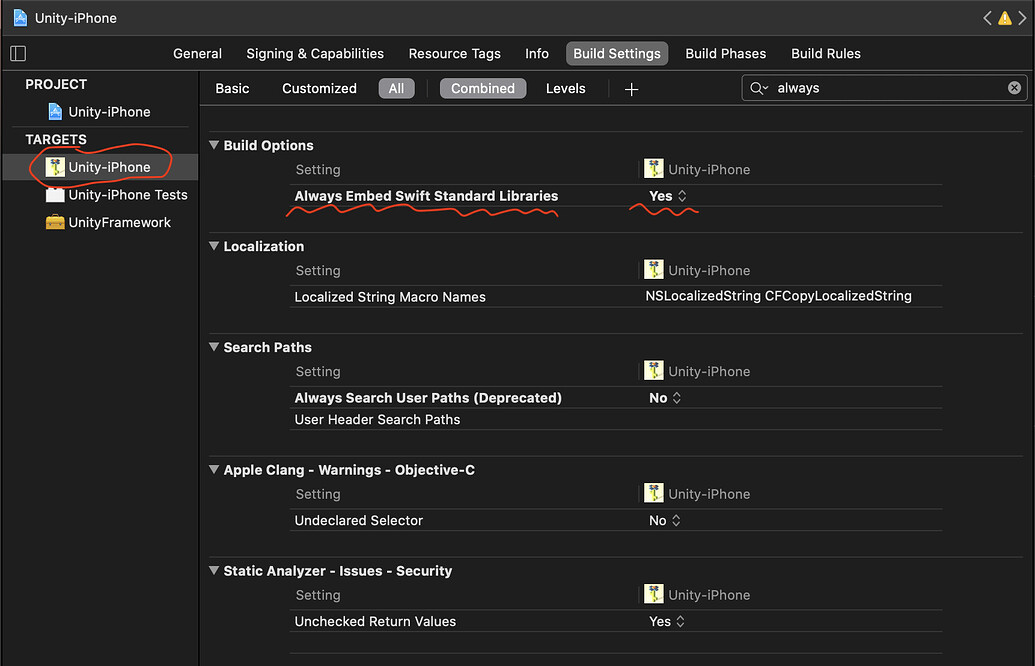Click the document icon beside Unity-iPhone title
Screen dimensions: 1035x666
21,17
